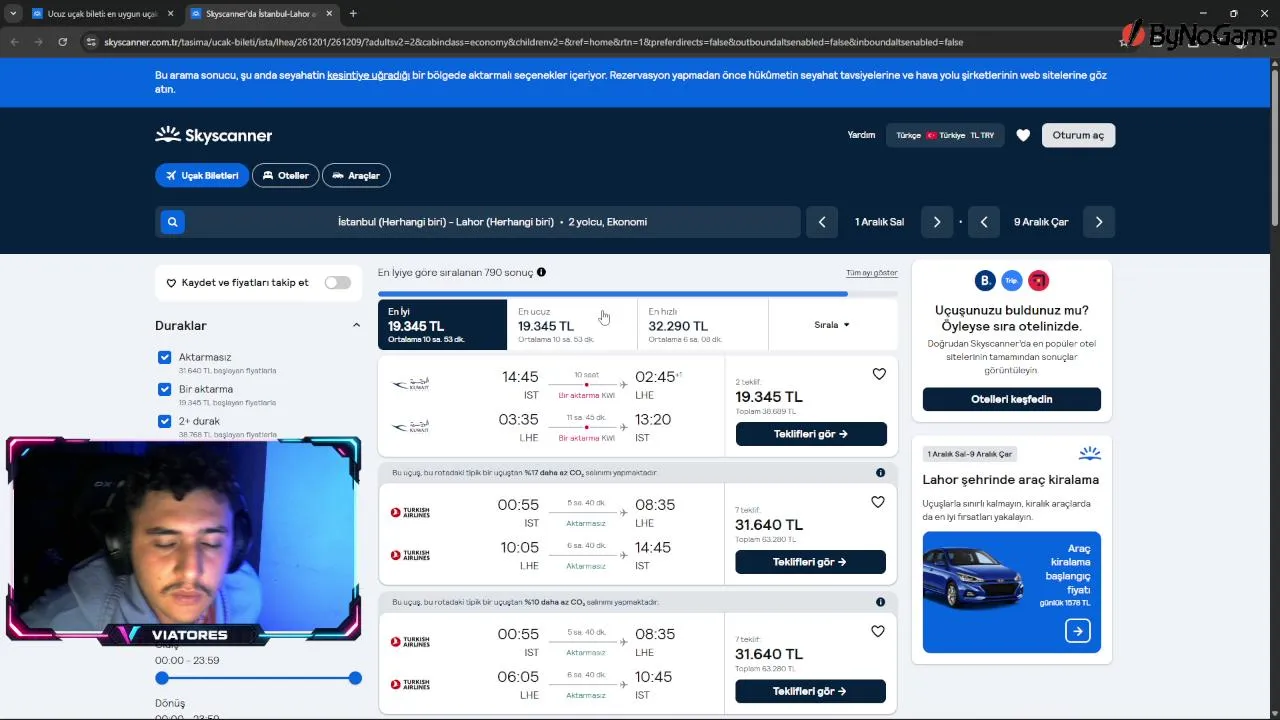Click Oturum aç button

1078,135
